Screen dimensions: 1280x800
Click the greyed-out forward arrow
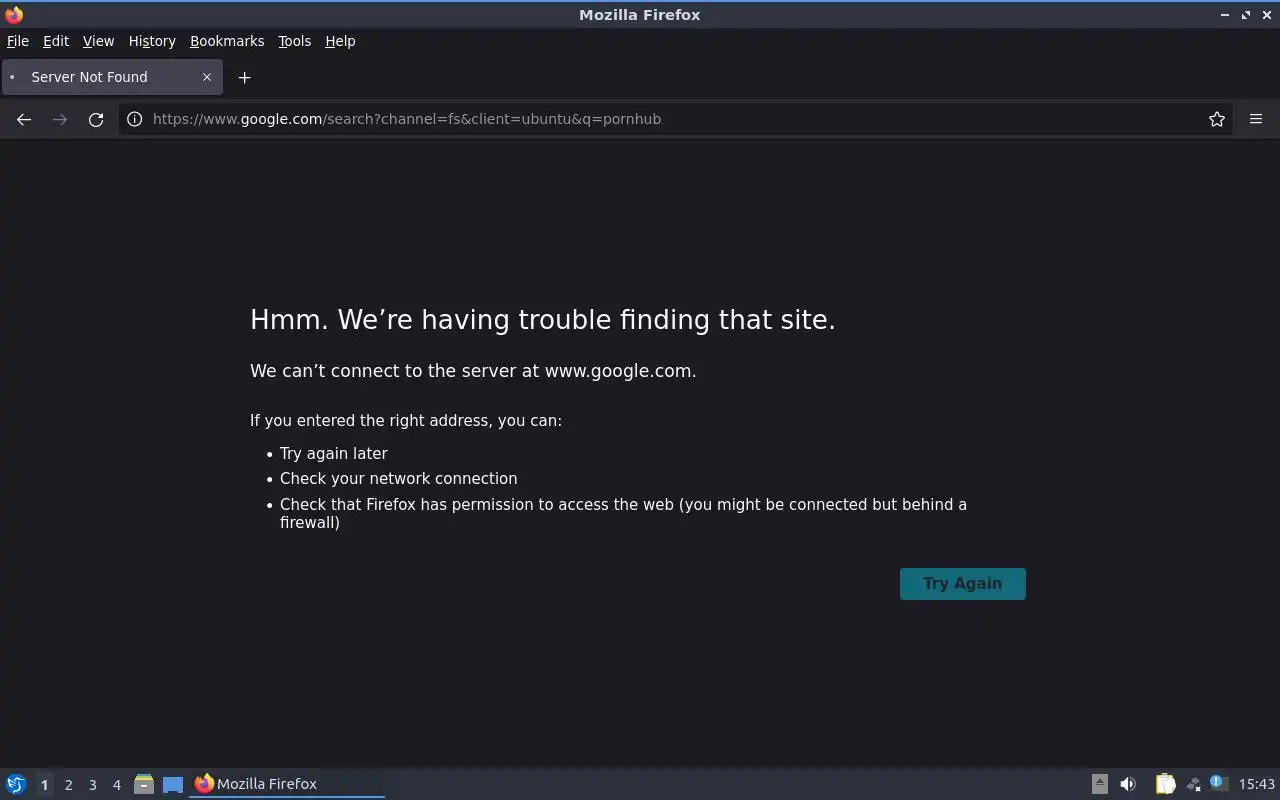tap(60, 119)
